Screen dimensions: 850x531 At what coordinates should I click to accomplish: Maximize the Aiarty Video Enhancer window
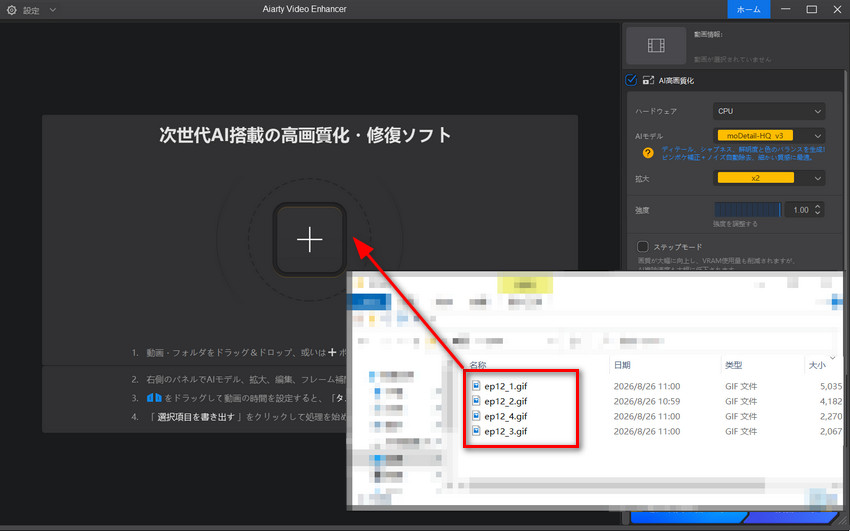pos(812,9)
